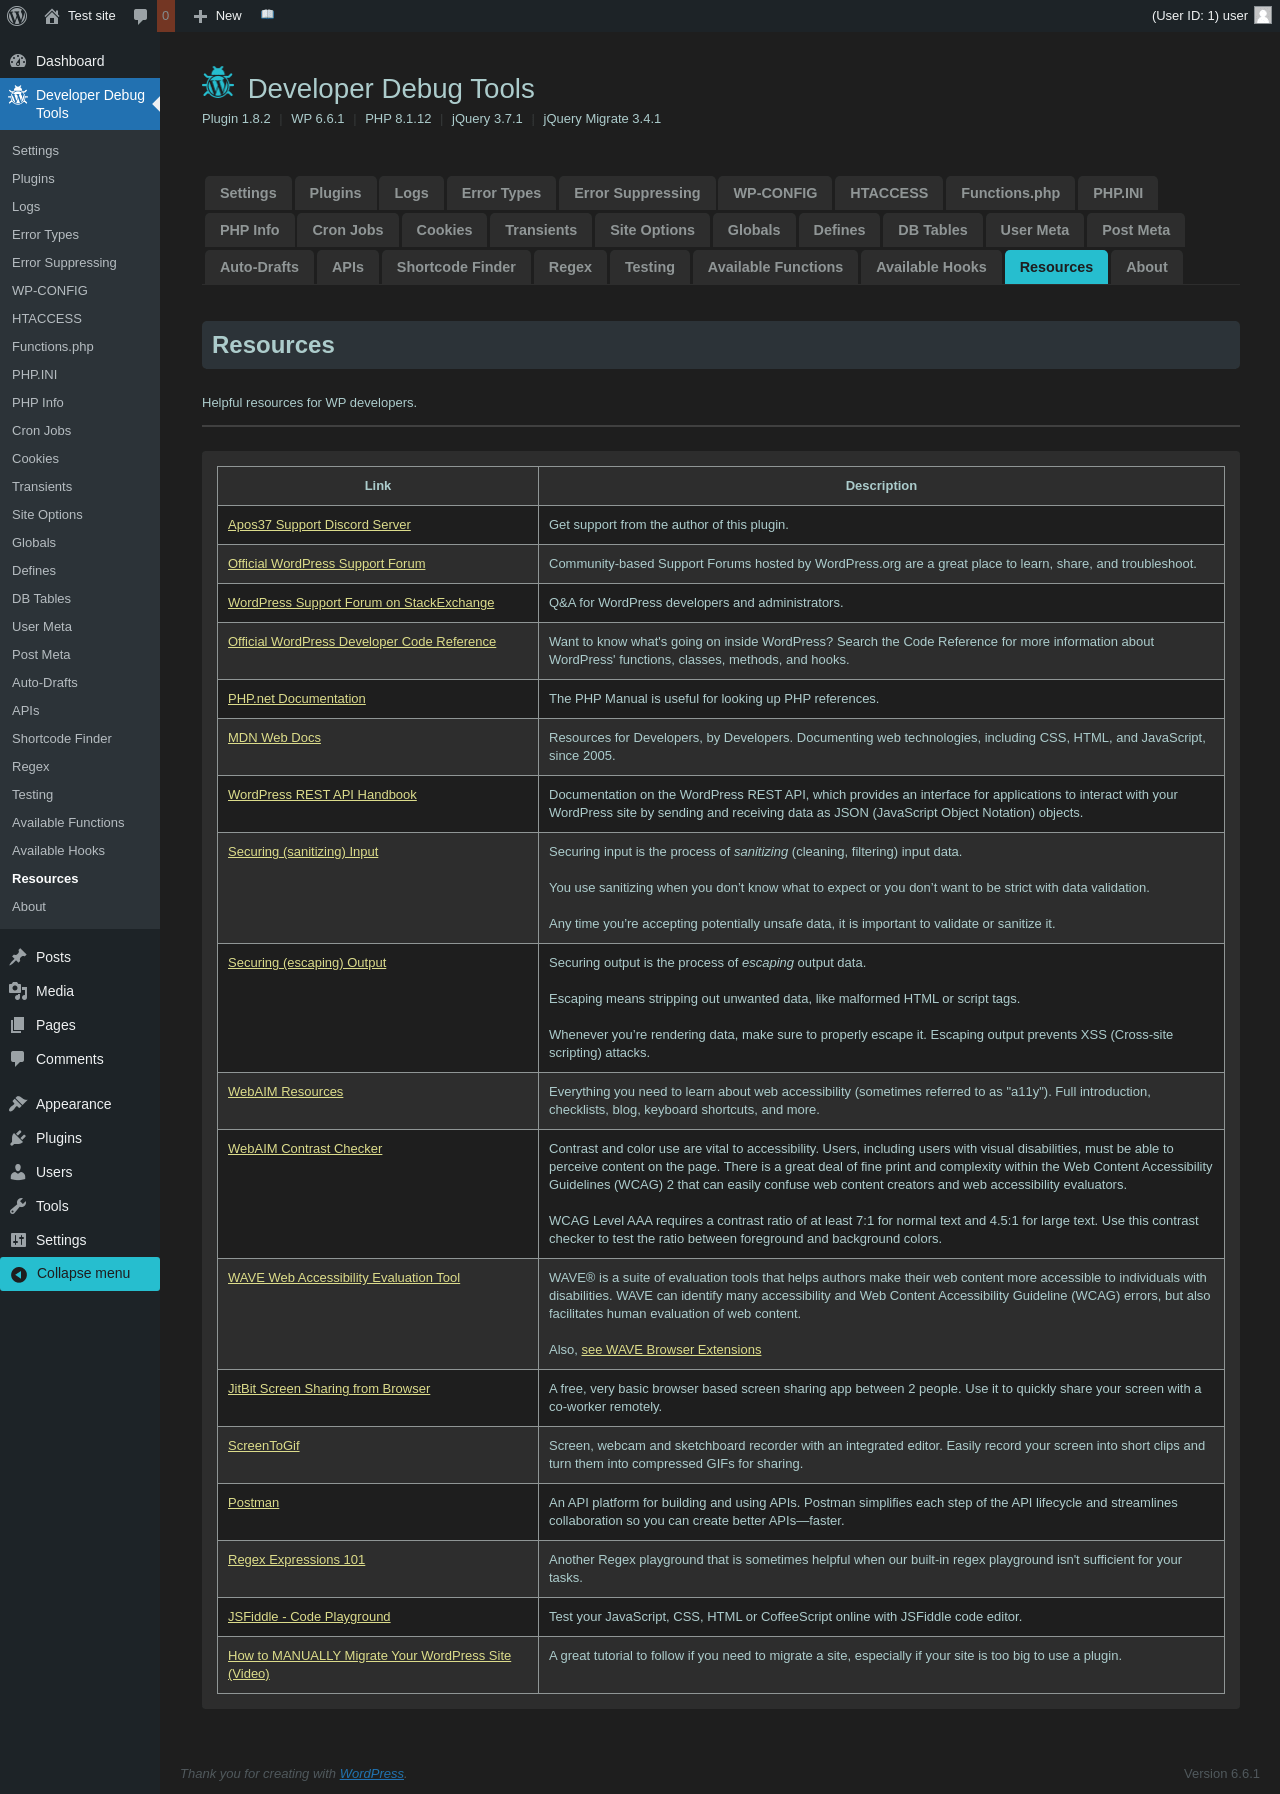Click the Media icon in the sidebar
1280x1794 pixels.
18,991
